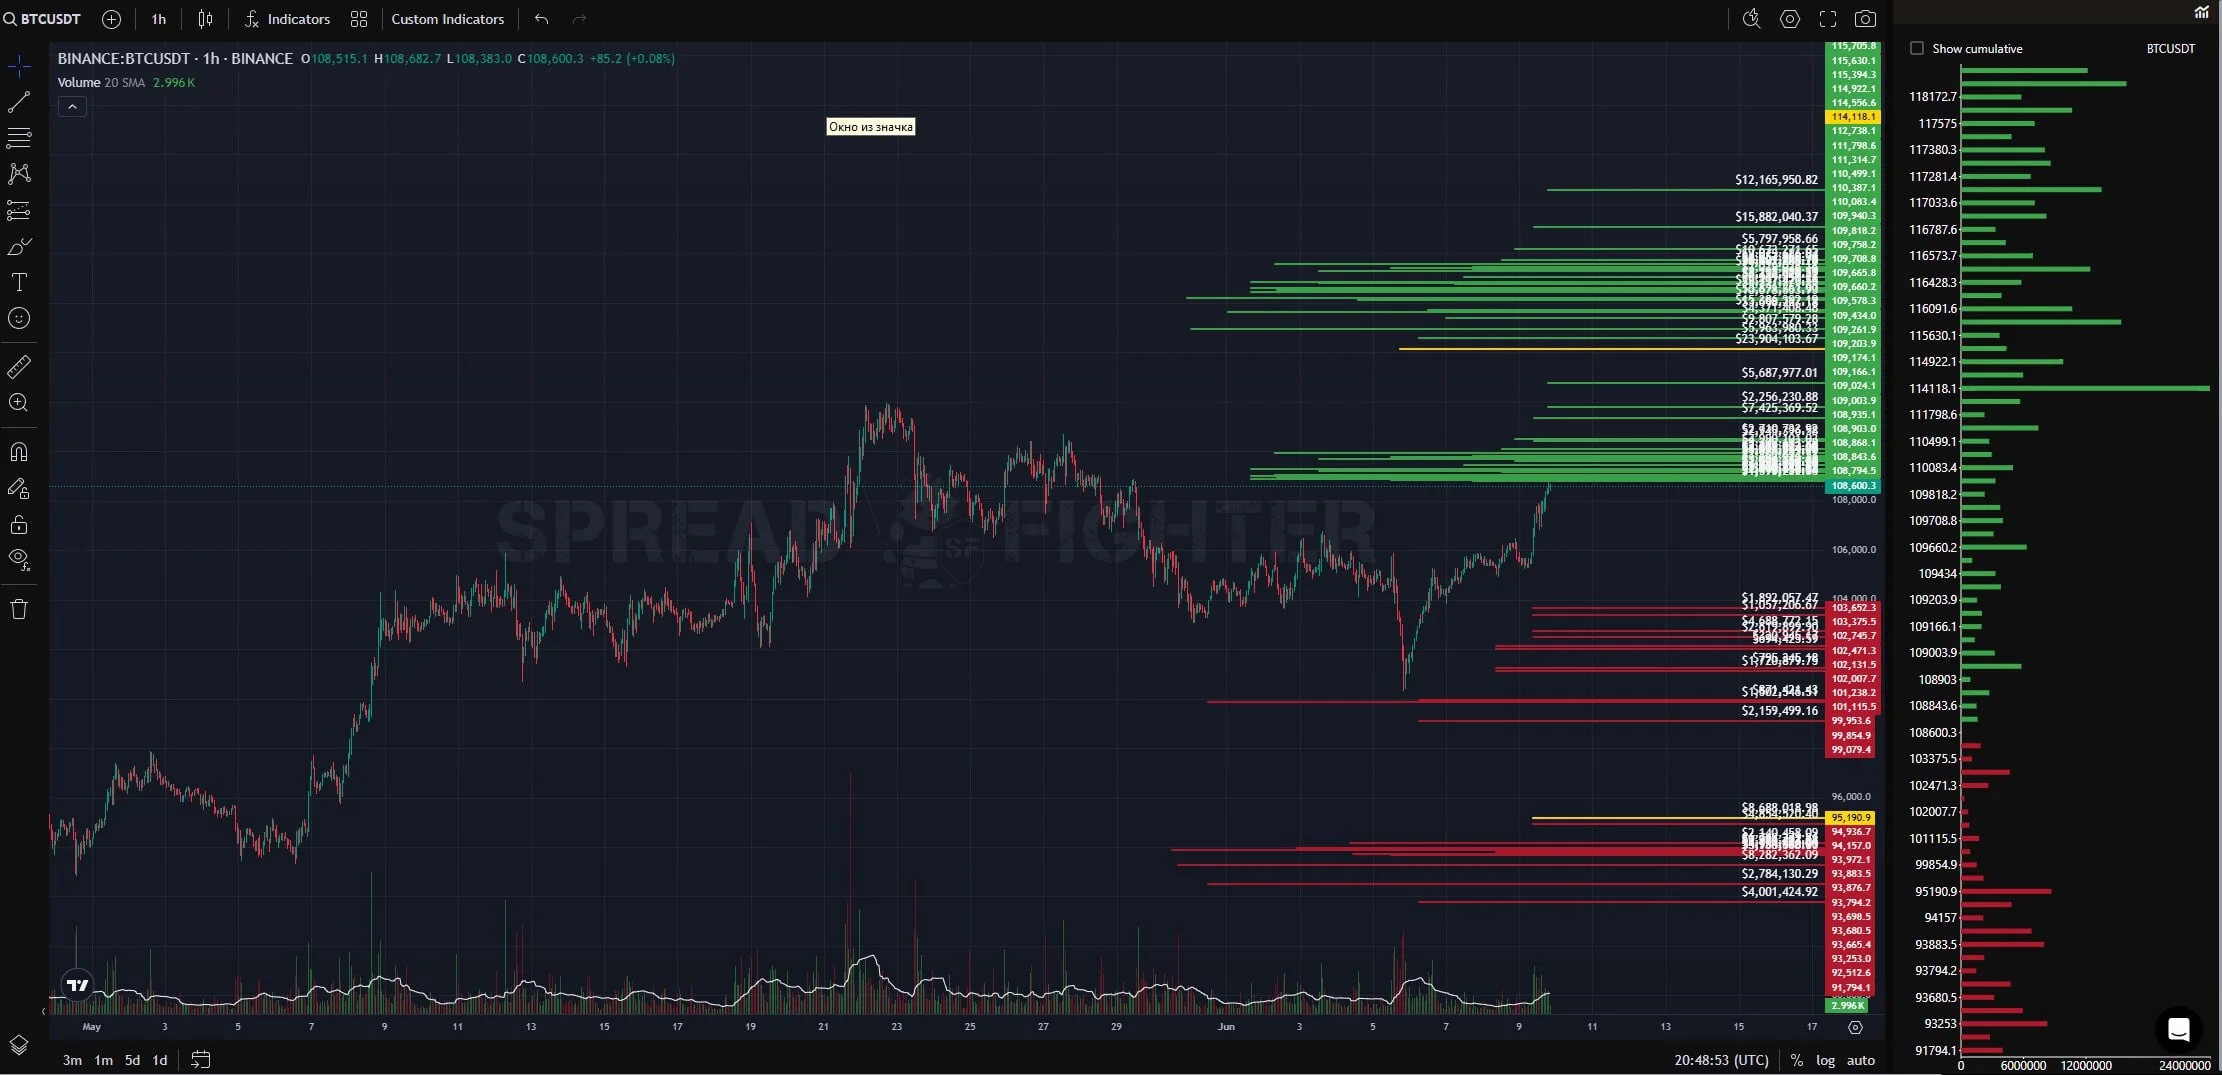This screenshot has width=2222, height=1075.
Task: Click the 114118.1 row in order book
Action: pyautogui.click(x=2060, y=388)
